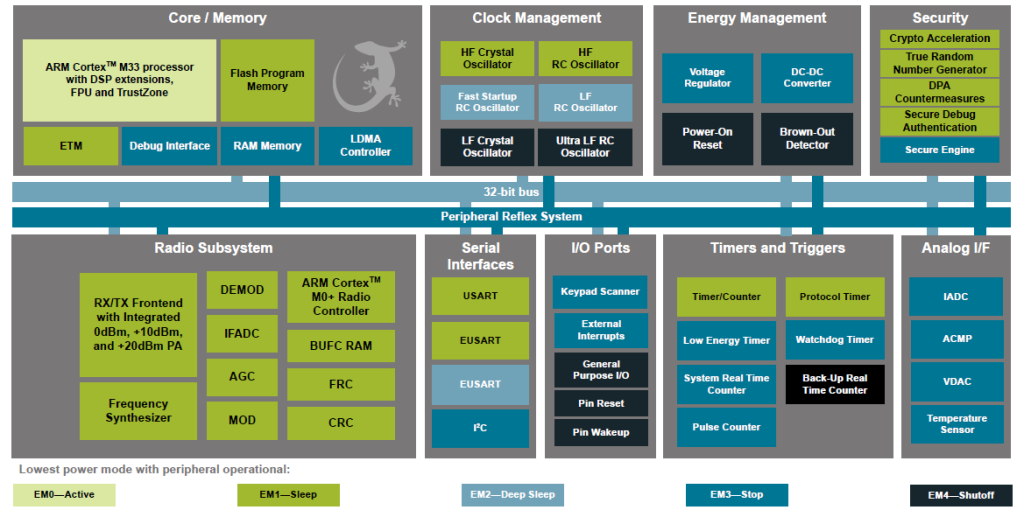Select the Frequency Synthesizer block
This screenshot has height=531, width=1024.
point(138,411)
